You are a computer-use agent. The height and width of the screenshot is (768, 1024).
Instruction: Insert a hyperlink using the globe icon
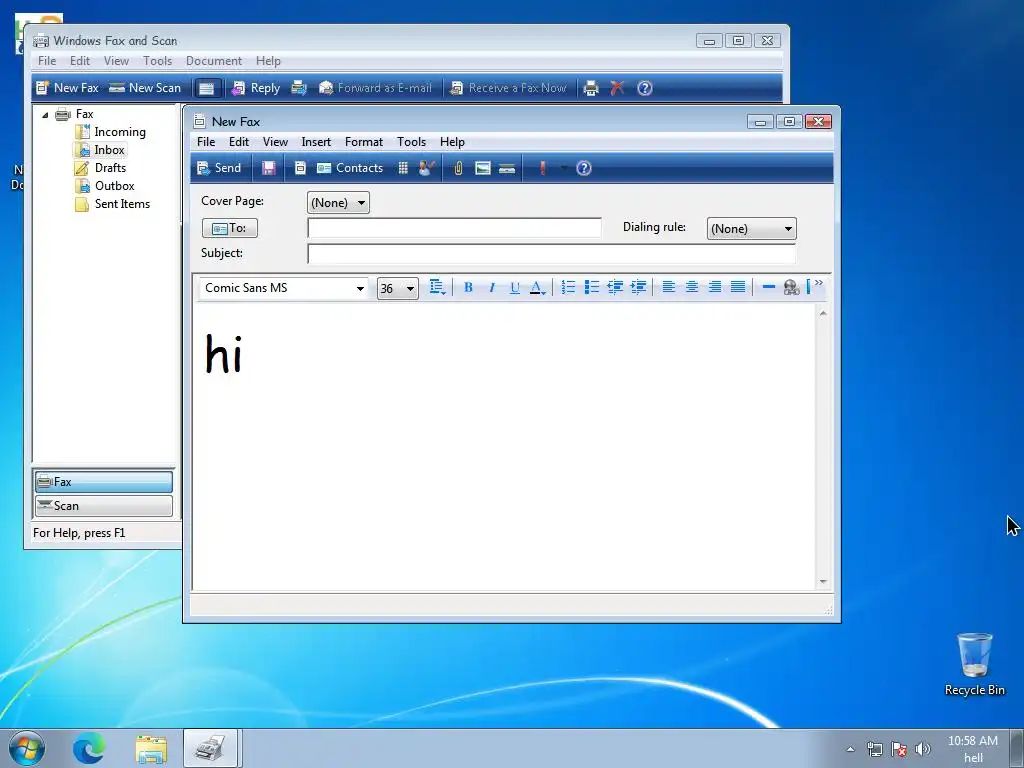tap(792, 287)
